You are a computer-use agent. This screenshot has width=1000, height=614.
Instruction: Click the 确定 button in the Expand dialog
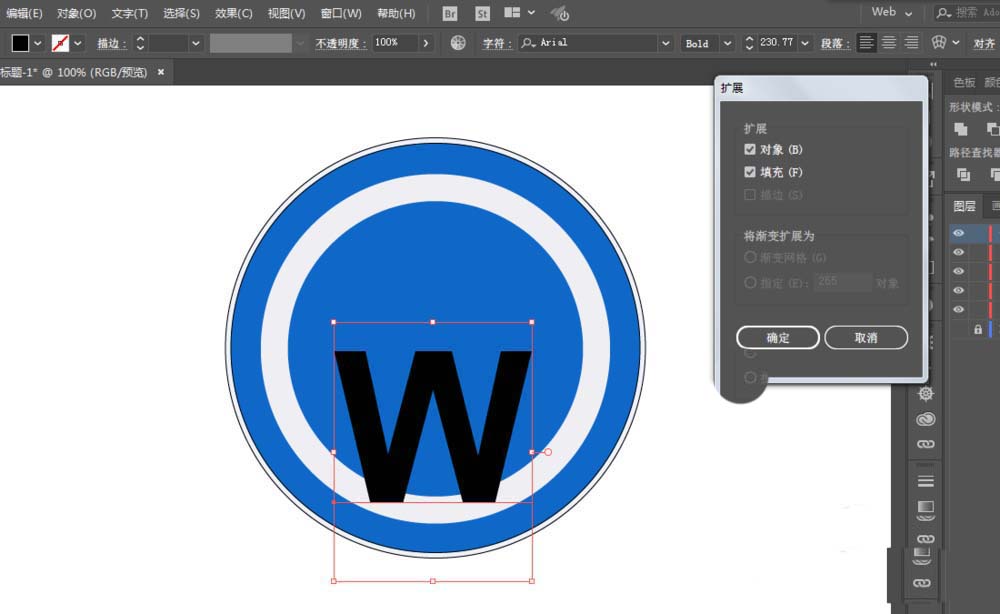(778, 337)
